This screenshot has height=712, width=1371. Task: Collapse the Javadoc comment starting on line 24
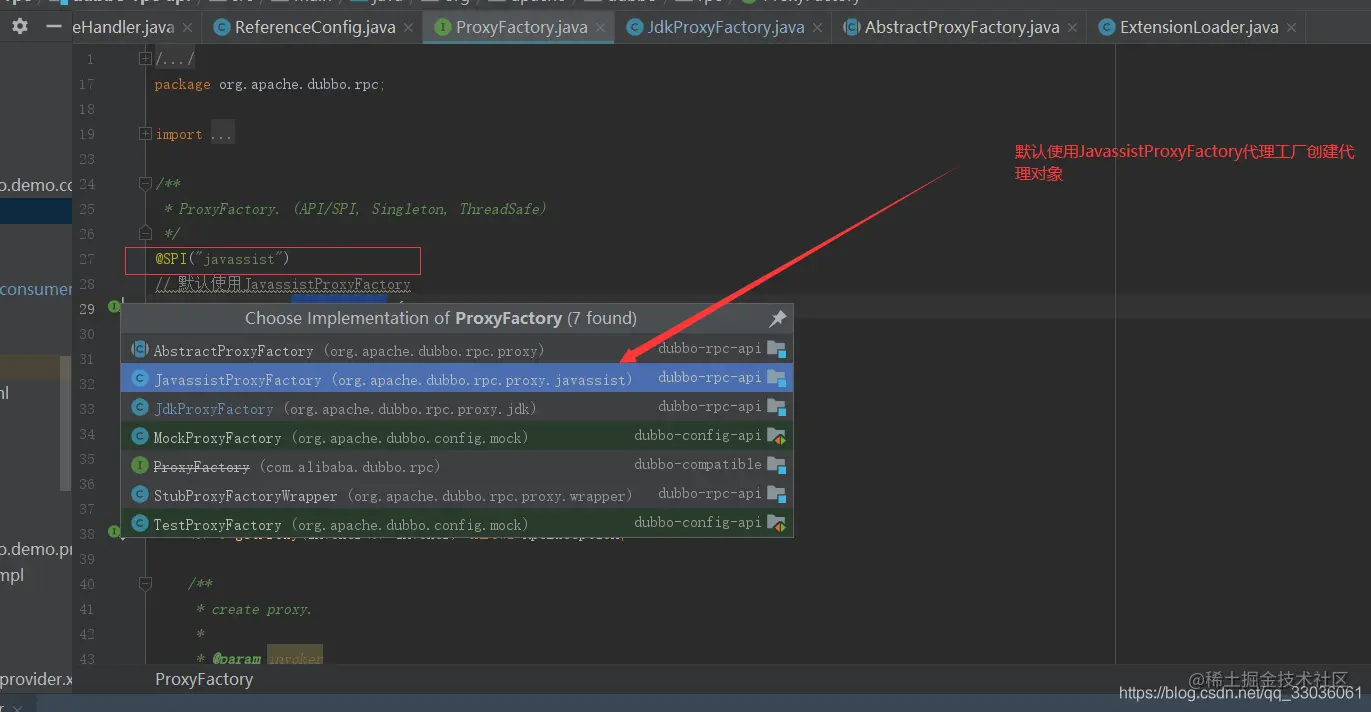pyautogui.click(x=146, y=184)
